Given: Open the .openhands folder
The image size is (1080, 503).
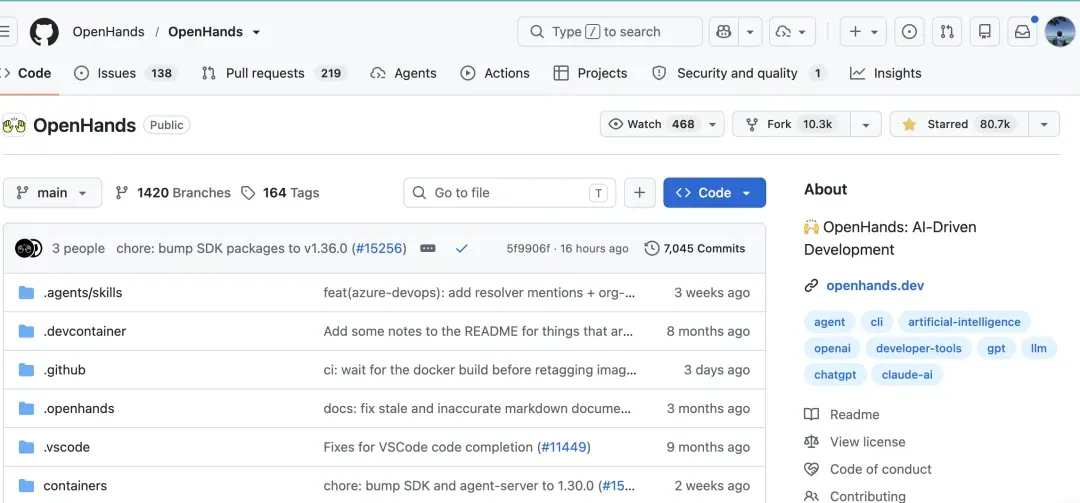Looking at the screenshot, I should click(x=79, y=409).
